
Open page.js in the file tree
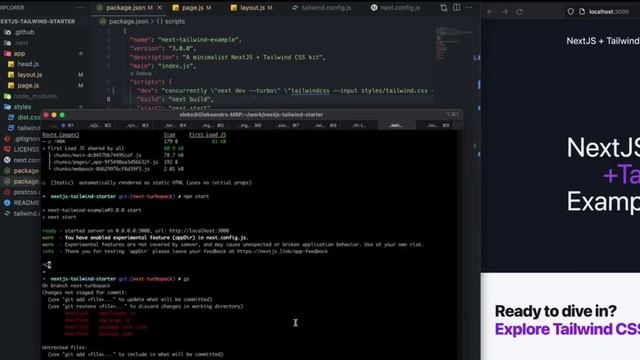(28, 85)
